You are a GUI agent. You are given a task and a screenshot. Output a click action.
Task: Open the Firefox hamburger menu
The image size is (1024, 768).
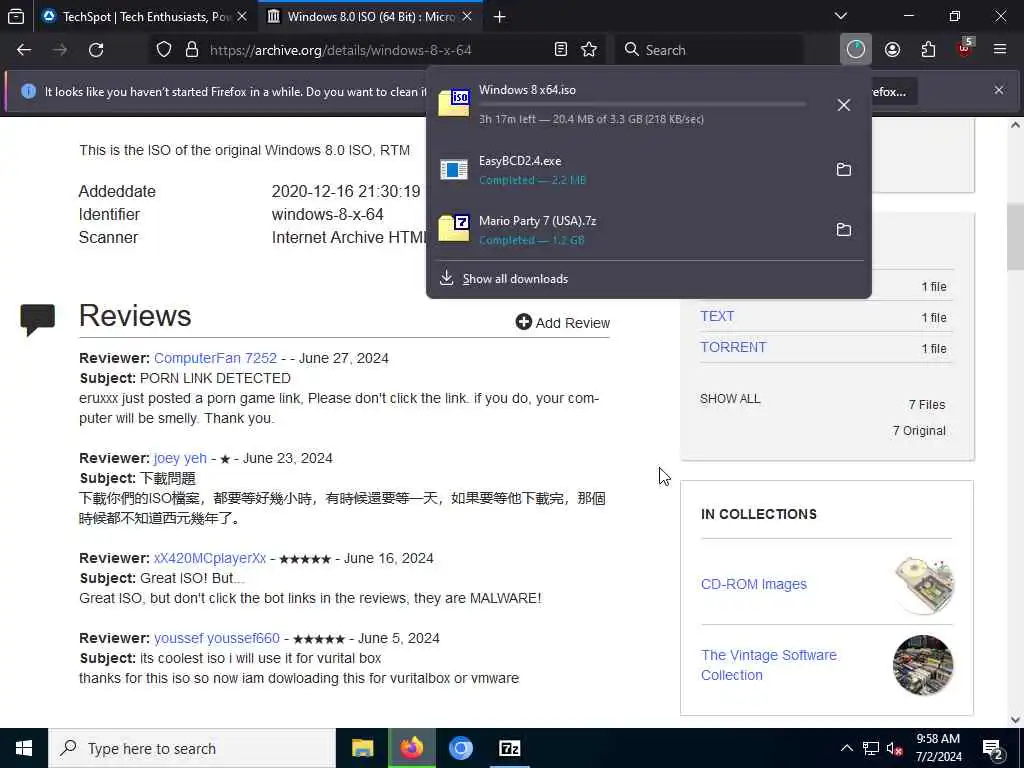tap(1000, 50)
